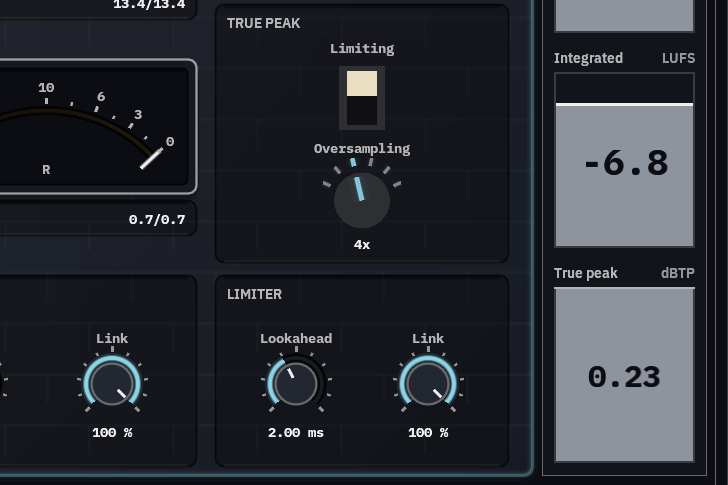Click the 4x oversampling value
Image resolution: width=728 pixels, height=485 pixels.
[x=362, y=245]
